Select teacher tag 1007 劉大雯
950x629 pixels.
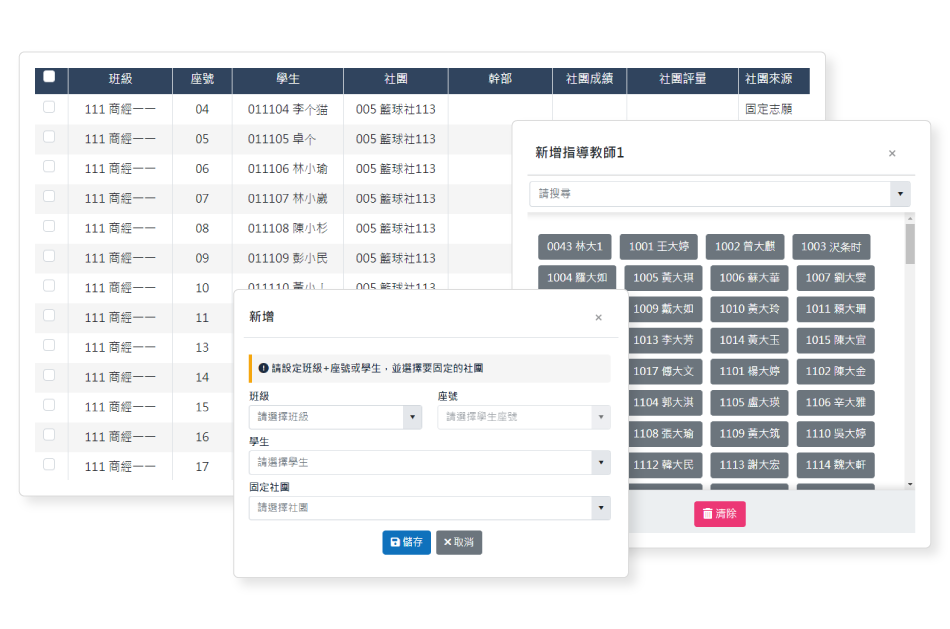click(835, 278)
